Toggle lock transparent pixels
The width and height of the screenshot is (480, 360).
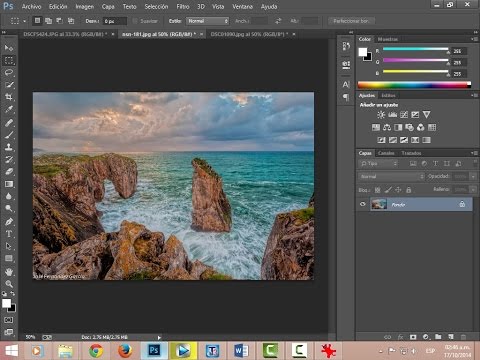pos(377,190)
